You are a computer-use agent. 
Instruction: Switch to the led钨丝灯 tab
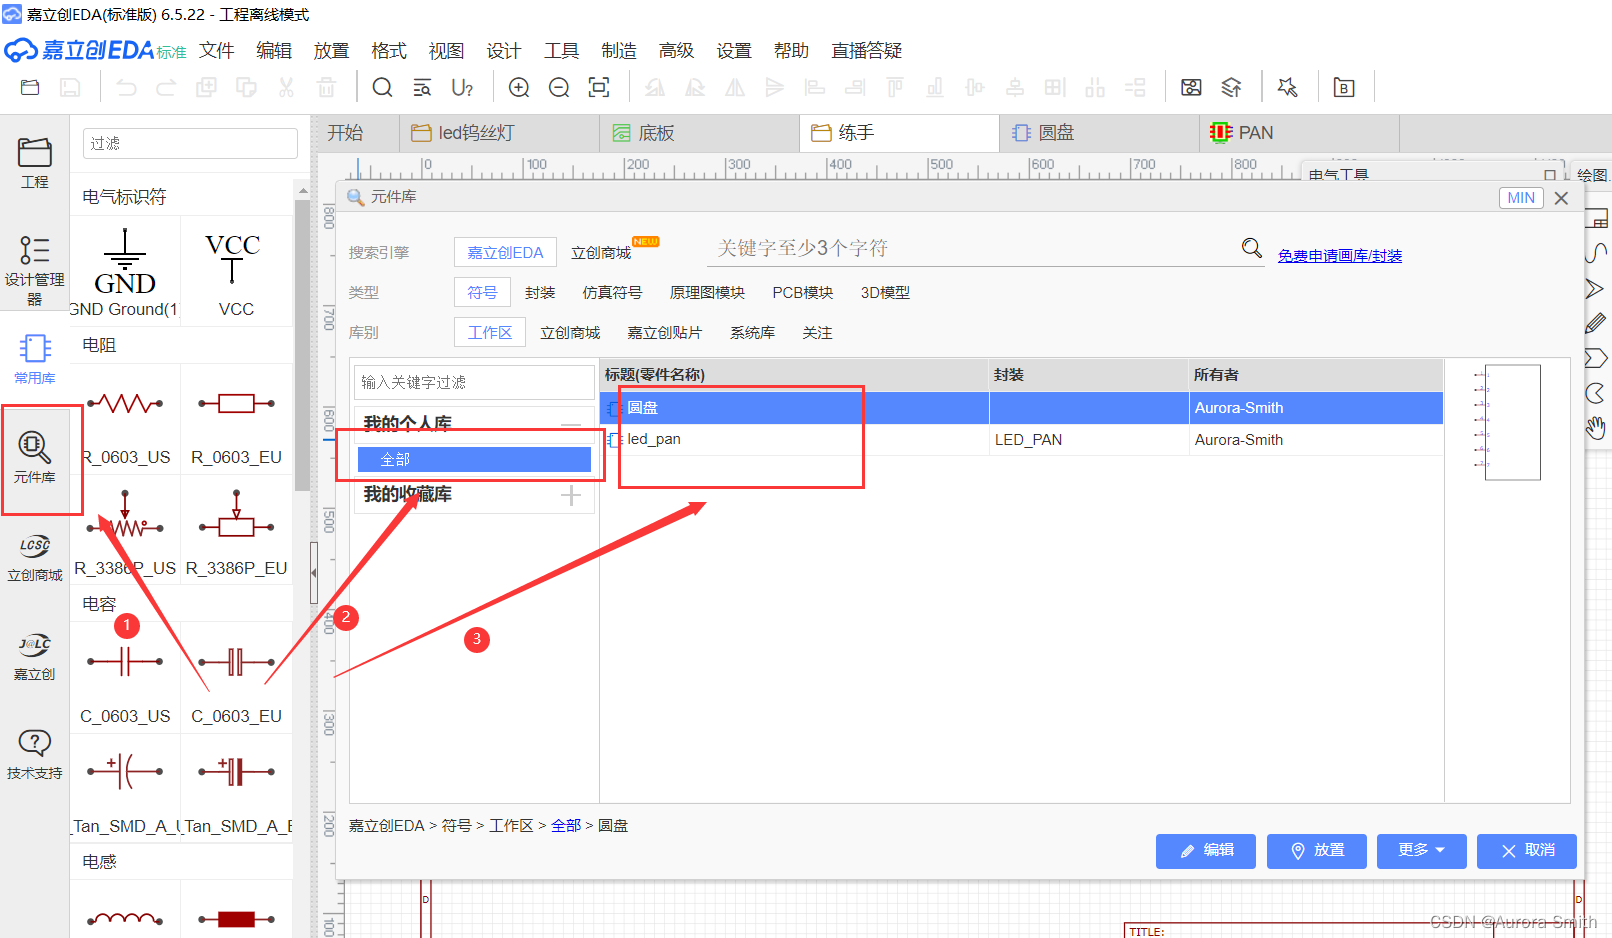(x=499, y=133)
